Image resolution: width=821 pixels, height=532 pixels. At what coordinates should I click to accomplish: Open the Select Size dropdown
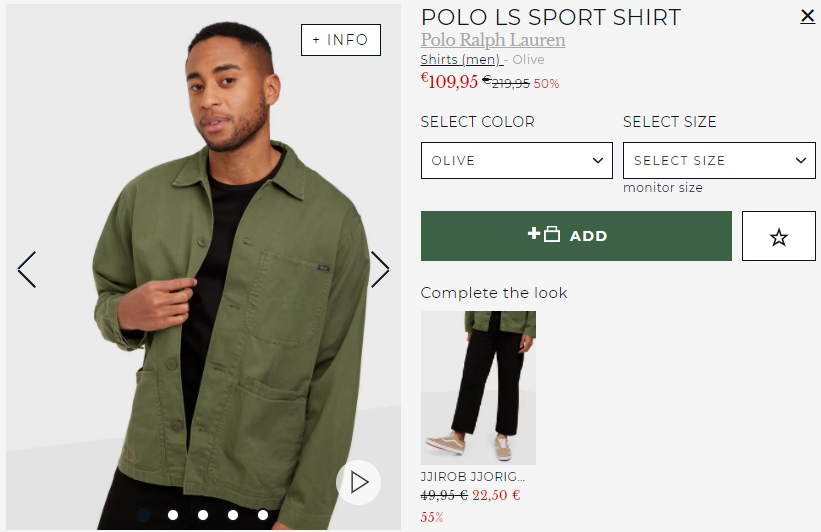718,160
